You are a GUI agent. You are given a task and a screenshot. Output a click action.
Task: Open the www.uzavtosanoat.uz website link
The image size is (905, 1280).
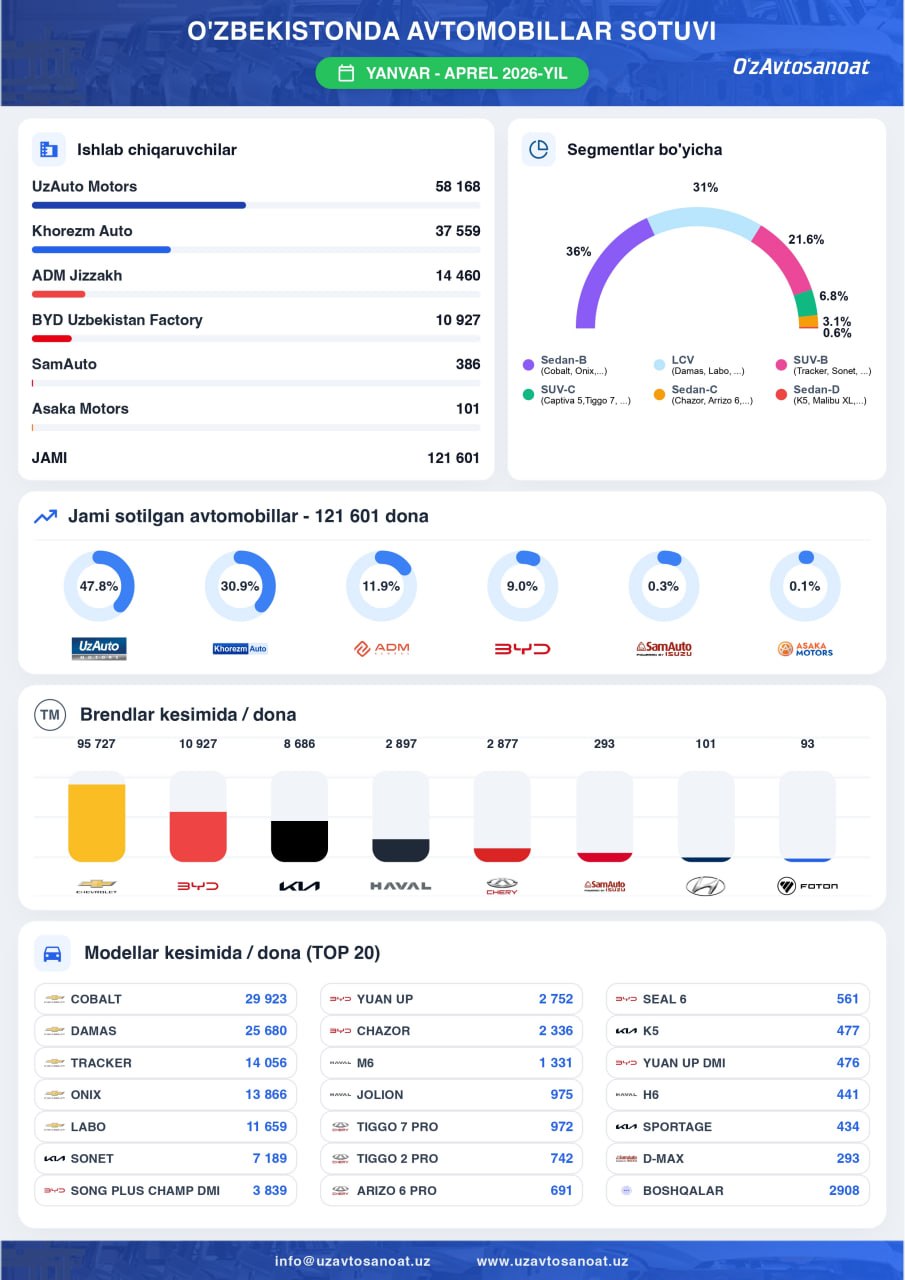point(552,1261)
